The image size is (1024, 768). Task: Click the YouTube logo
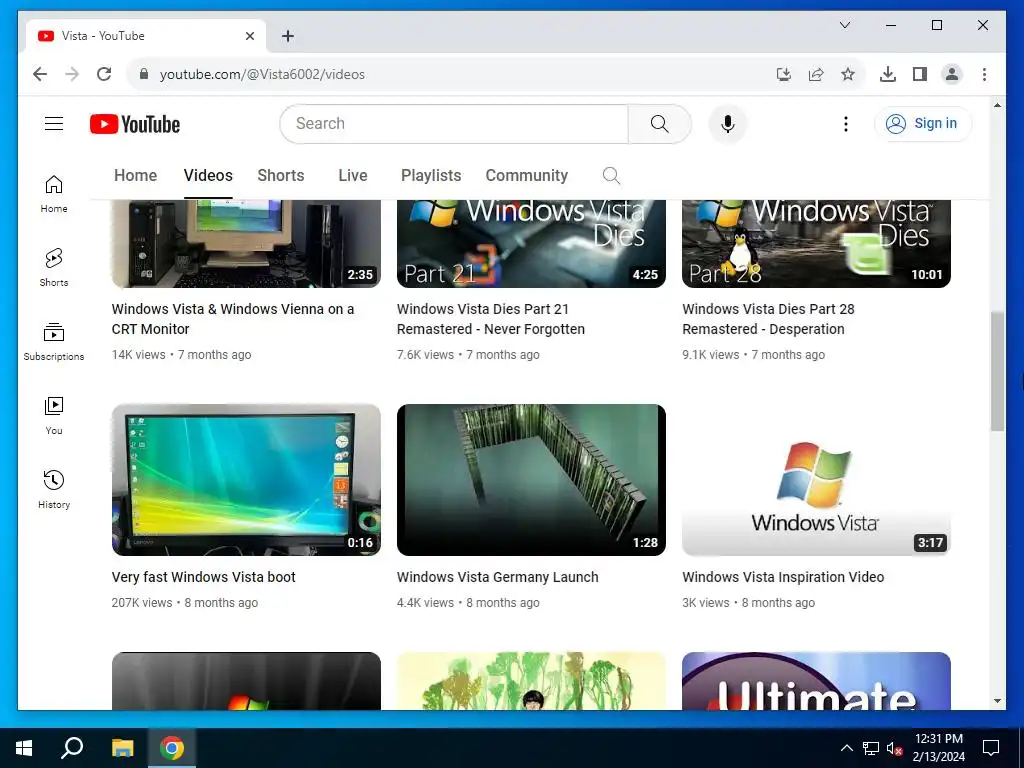135,124
